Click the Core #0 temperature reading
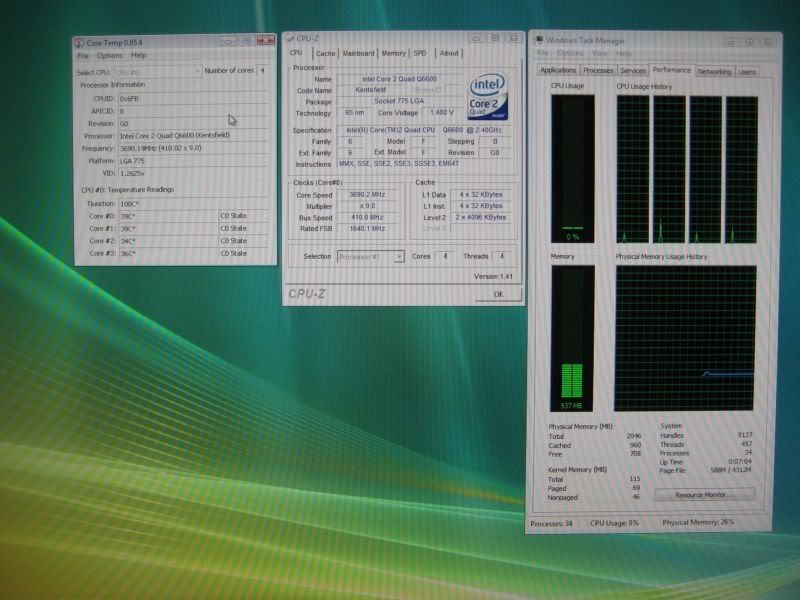Image resolution: width=800 pixels, height=600 pixels. (168, 216)
